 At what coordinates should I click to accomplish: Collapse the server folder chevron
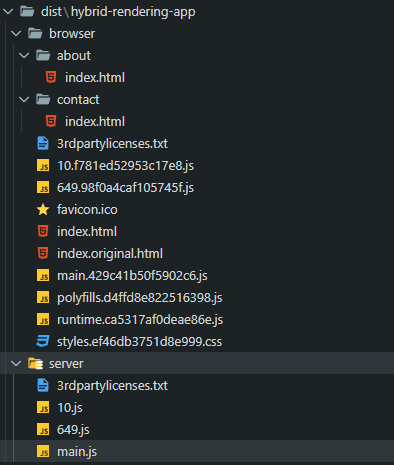pyautogui.click(x=16, y=364)
